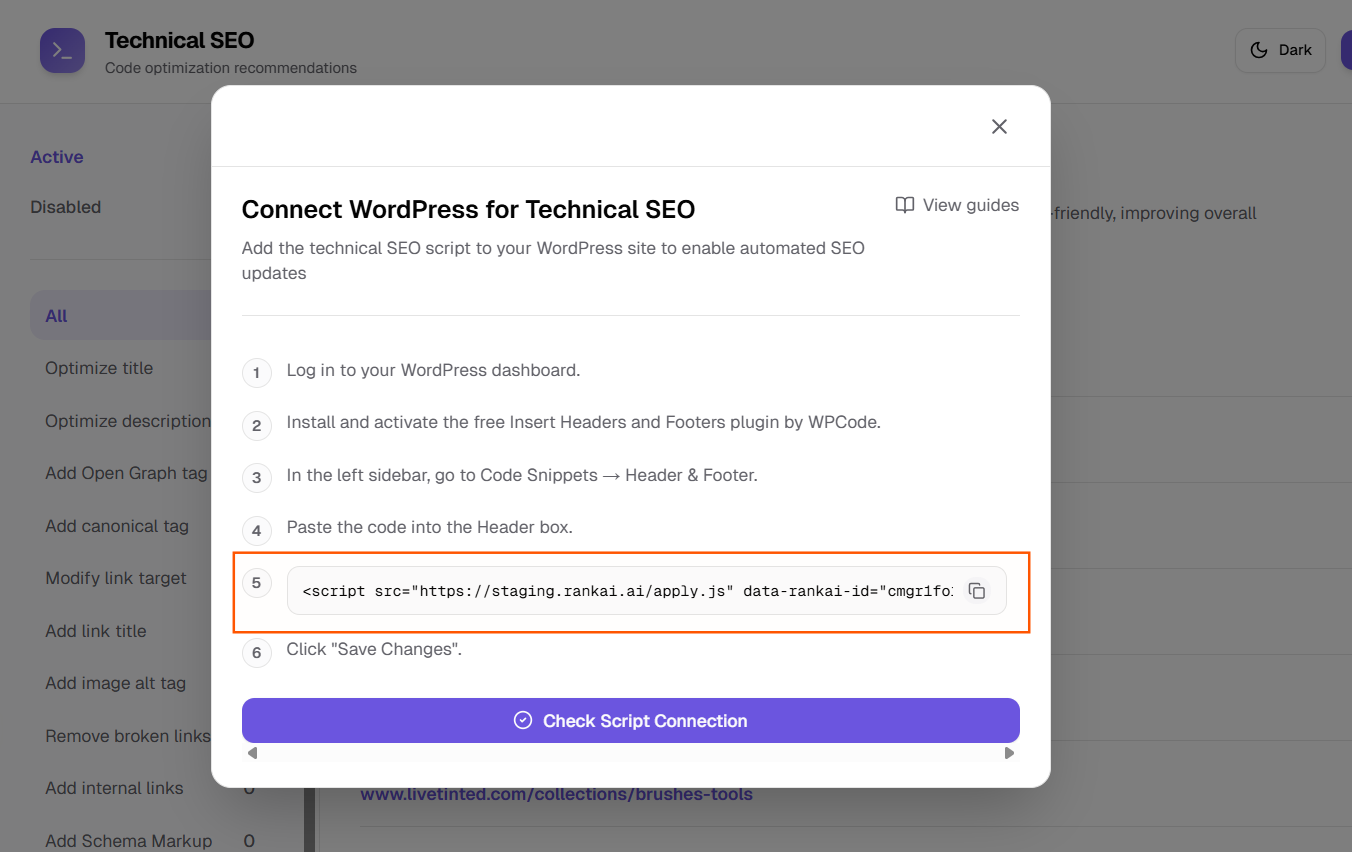
Task: Toggle Dark mode button
Action: (1280, 50)
